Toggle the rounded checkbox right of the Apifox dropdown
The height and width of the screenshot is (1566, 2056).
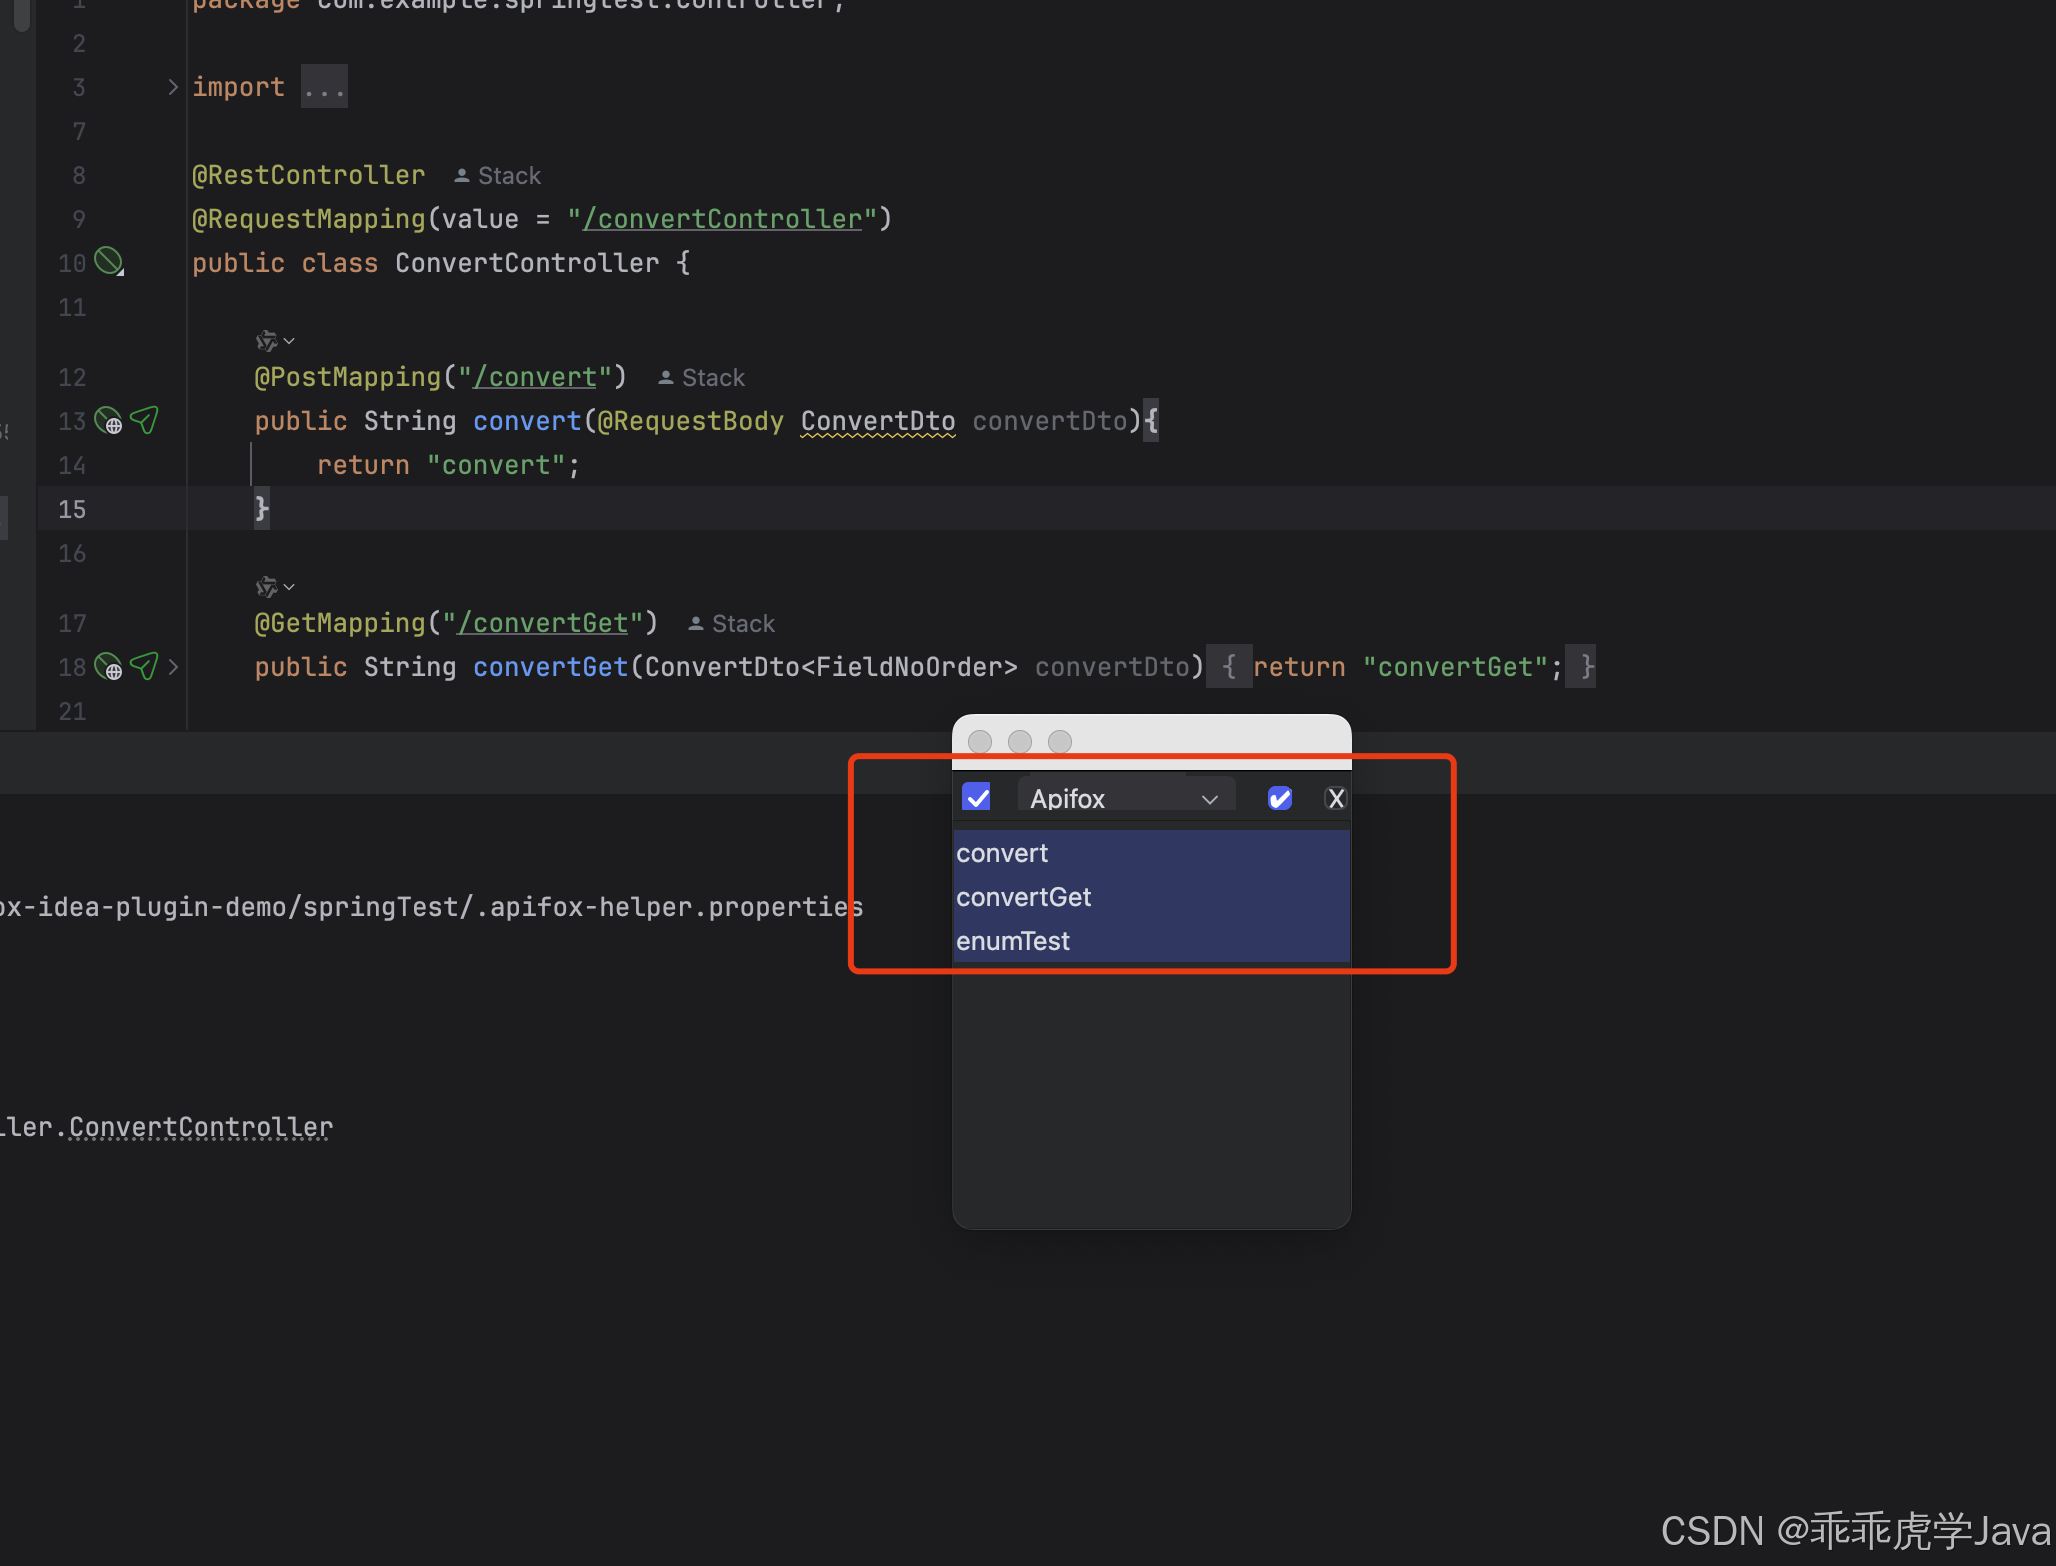[1279, 798]
